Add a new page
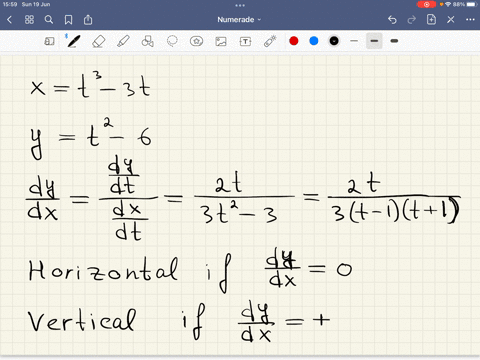The height and width of the screenshot is (360, 480). pyautogui.click(x=431, y=20)
